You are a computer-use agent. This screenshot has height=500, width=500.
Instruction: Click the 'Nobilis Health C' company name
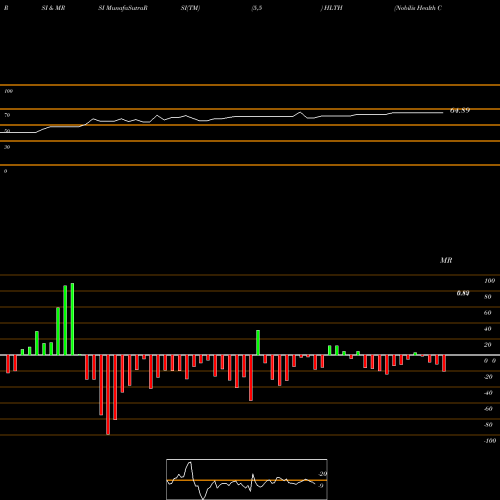(418, 8)
